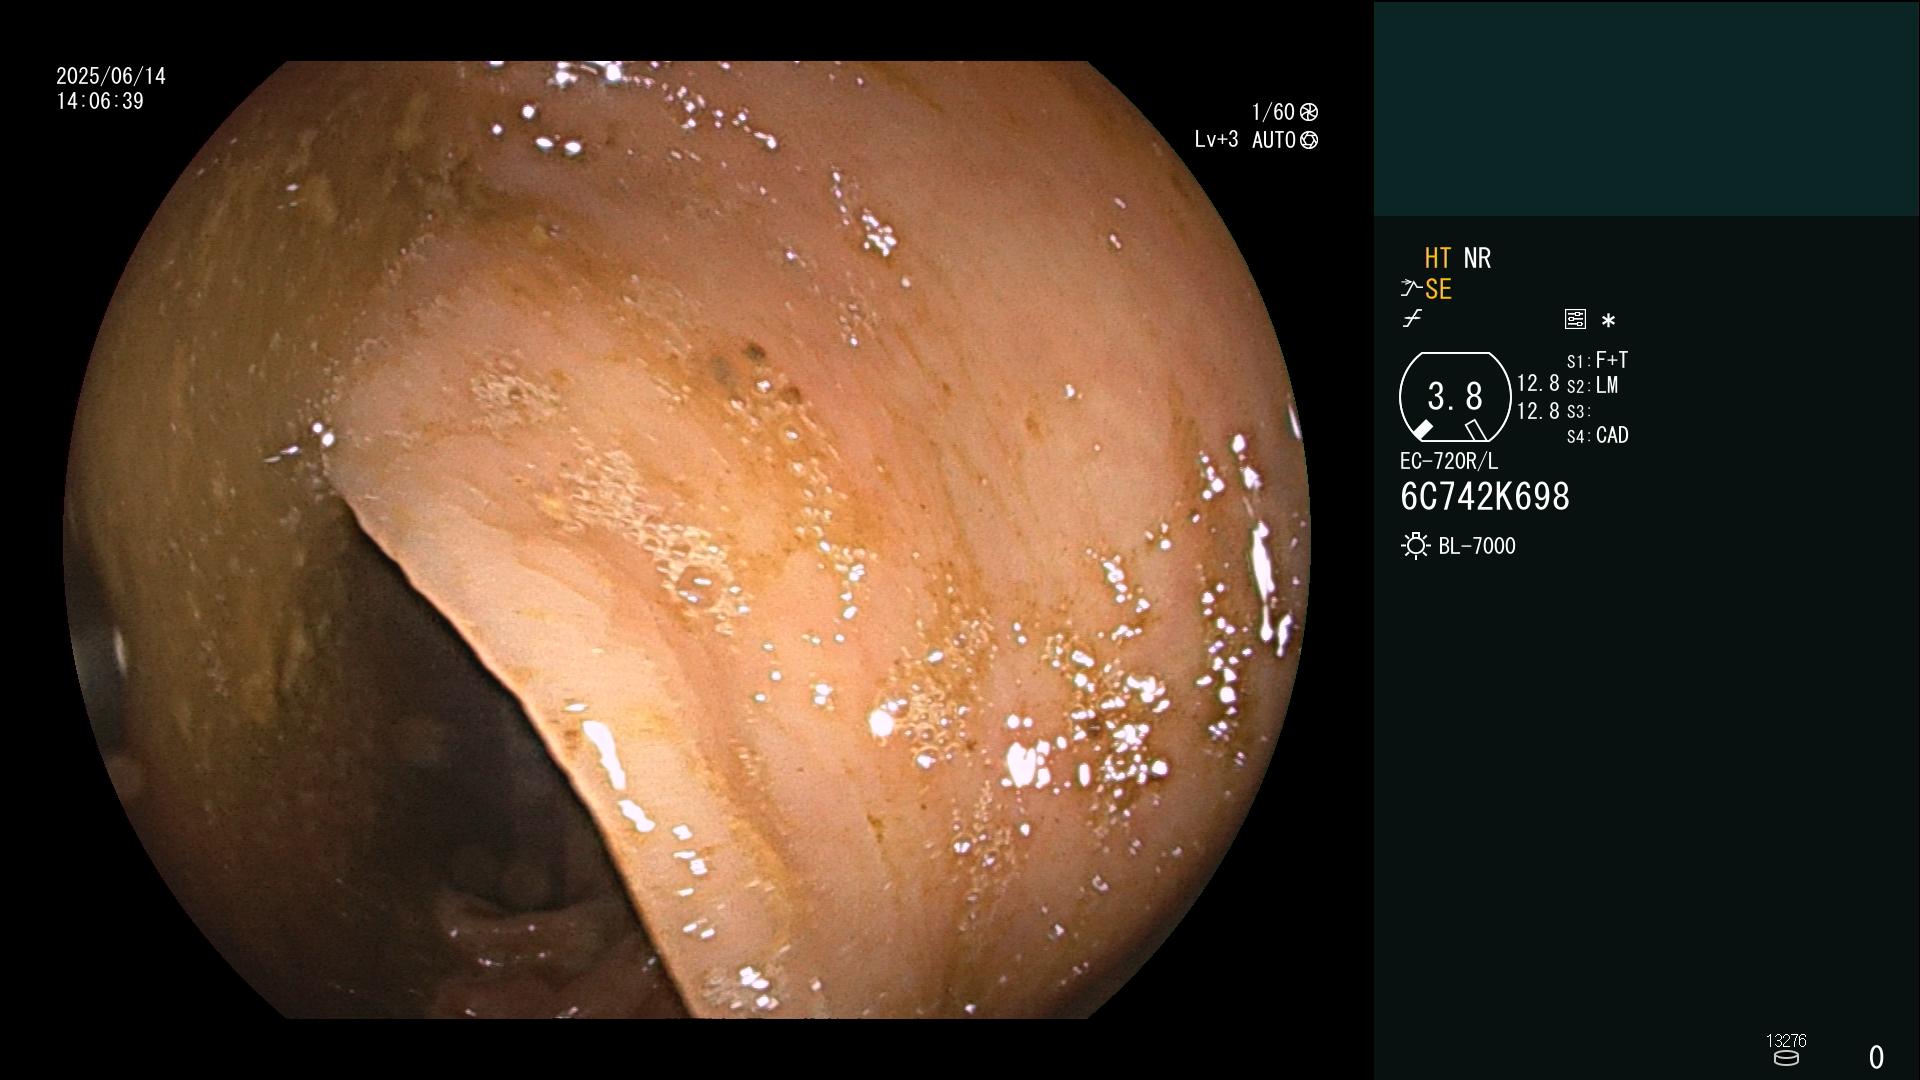The width and height of the screenshot is (1920, 1080).
Task: Click the filled channel marker in scope diagram
Action: [x=1422, y=430]
